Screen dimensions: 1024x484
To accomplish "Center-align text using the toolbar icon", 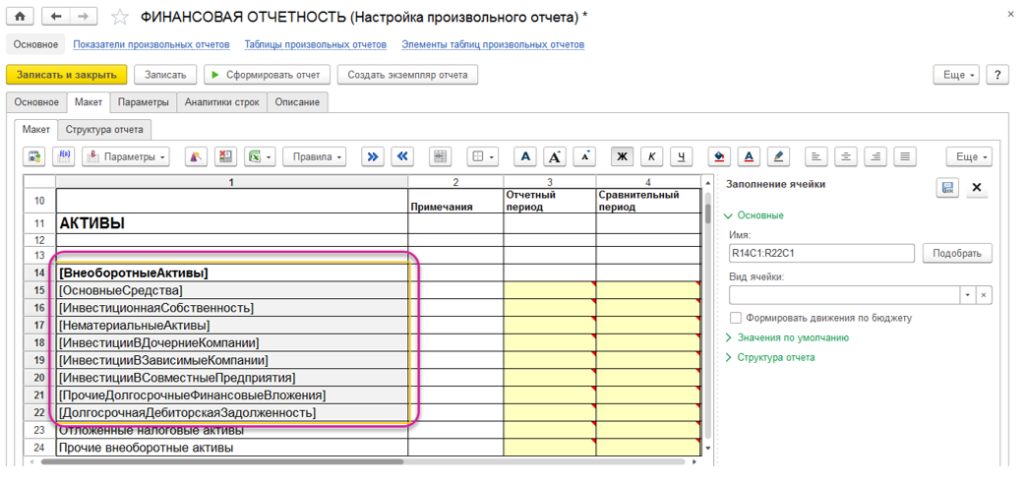I will tap(846, 157).
